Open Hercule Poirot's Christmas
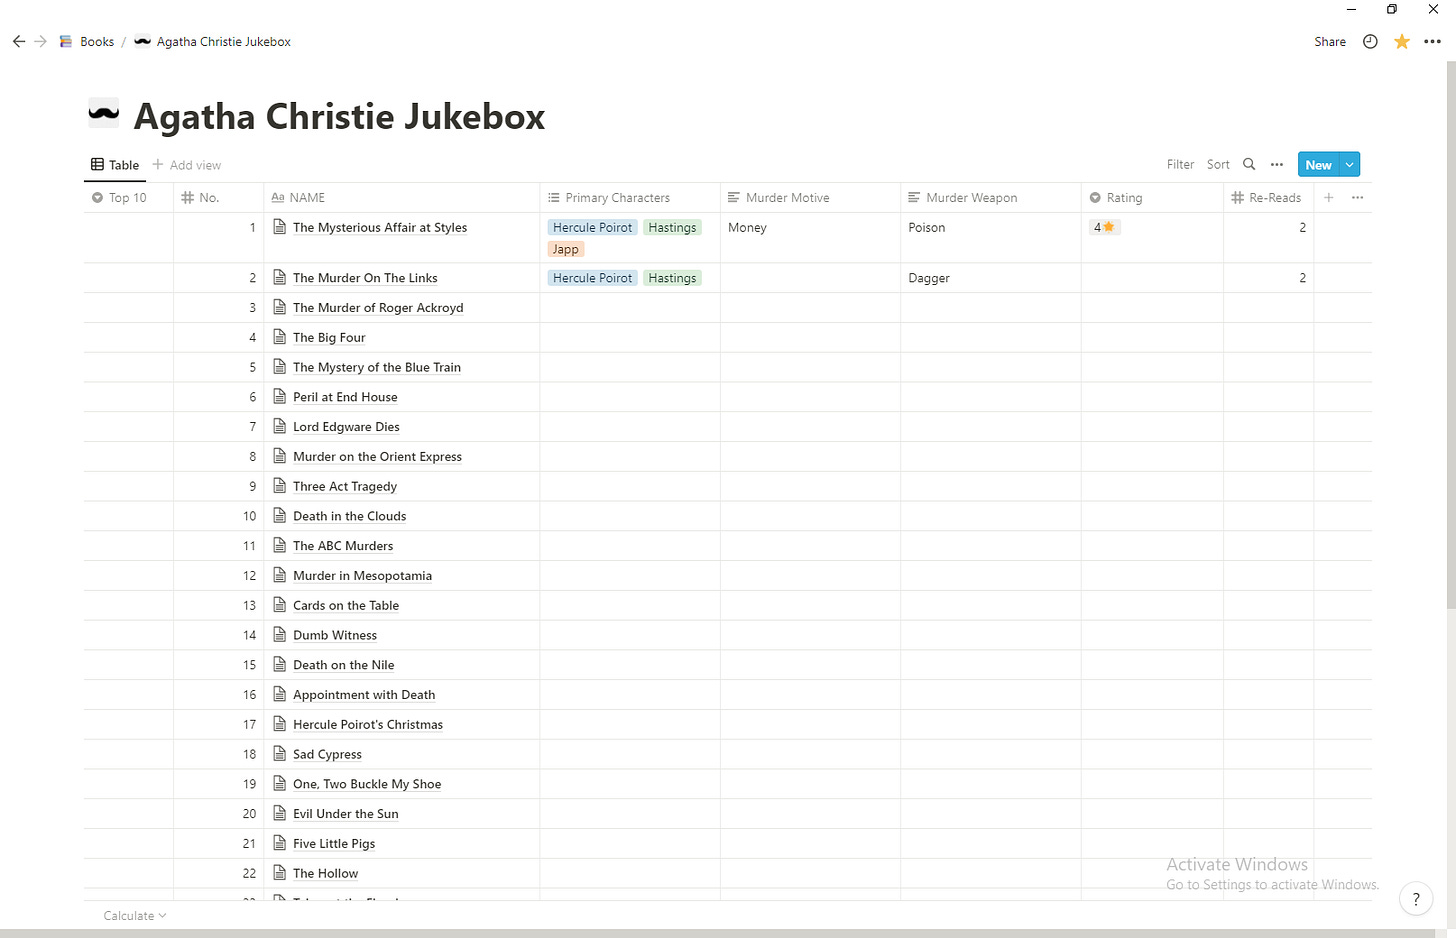Screen dimensions: 1456x938 tap(368, 725)
